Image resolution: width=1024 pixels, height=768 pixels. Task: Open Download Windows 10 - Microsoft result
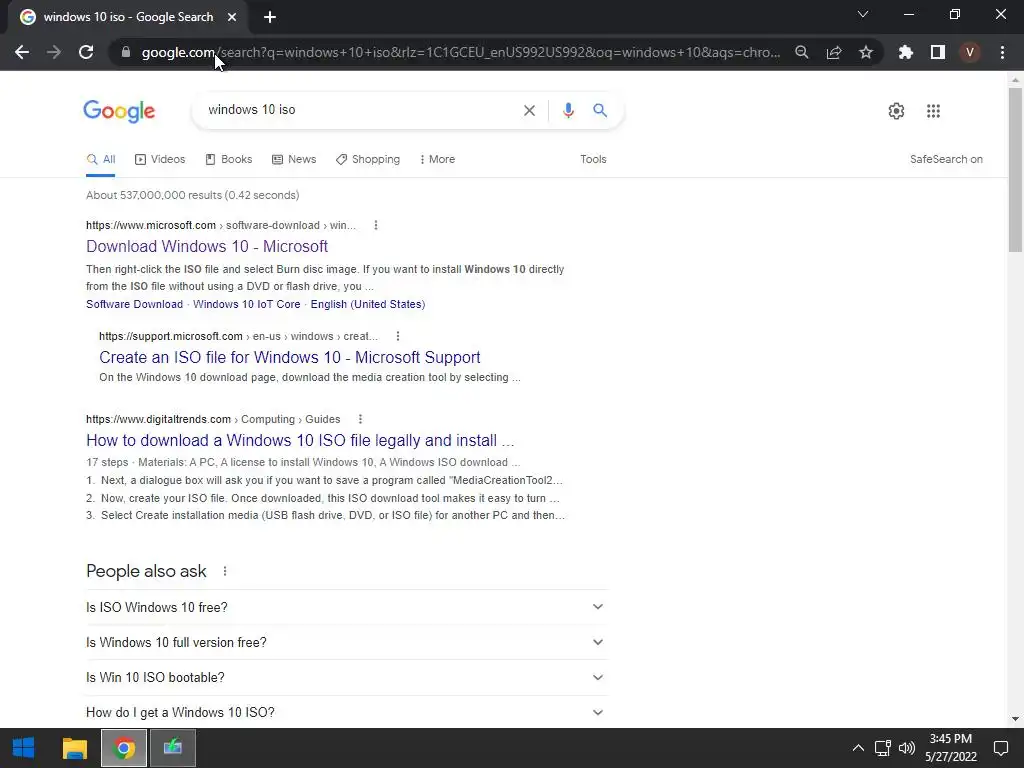tap(207, 246)
